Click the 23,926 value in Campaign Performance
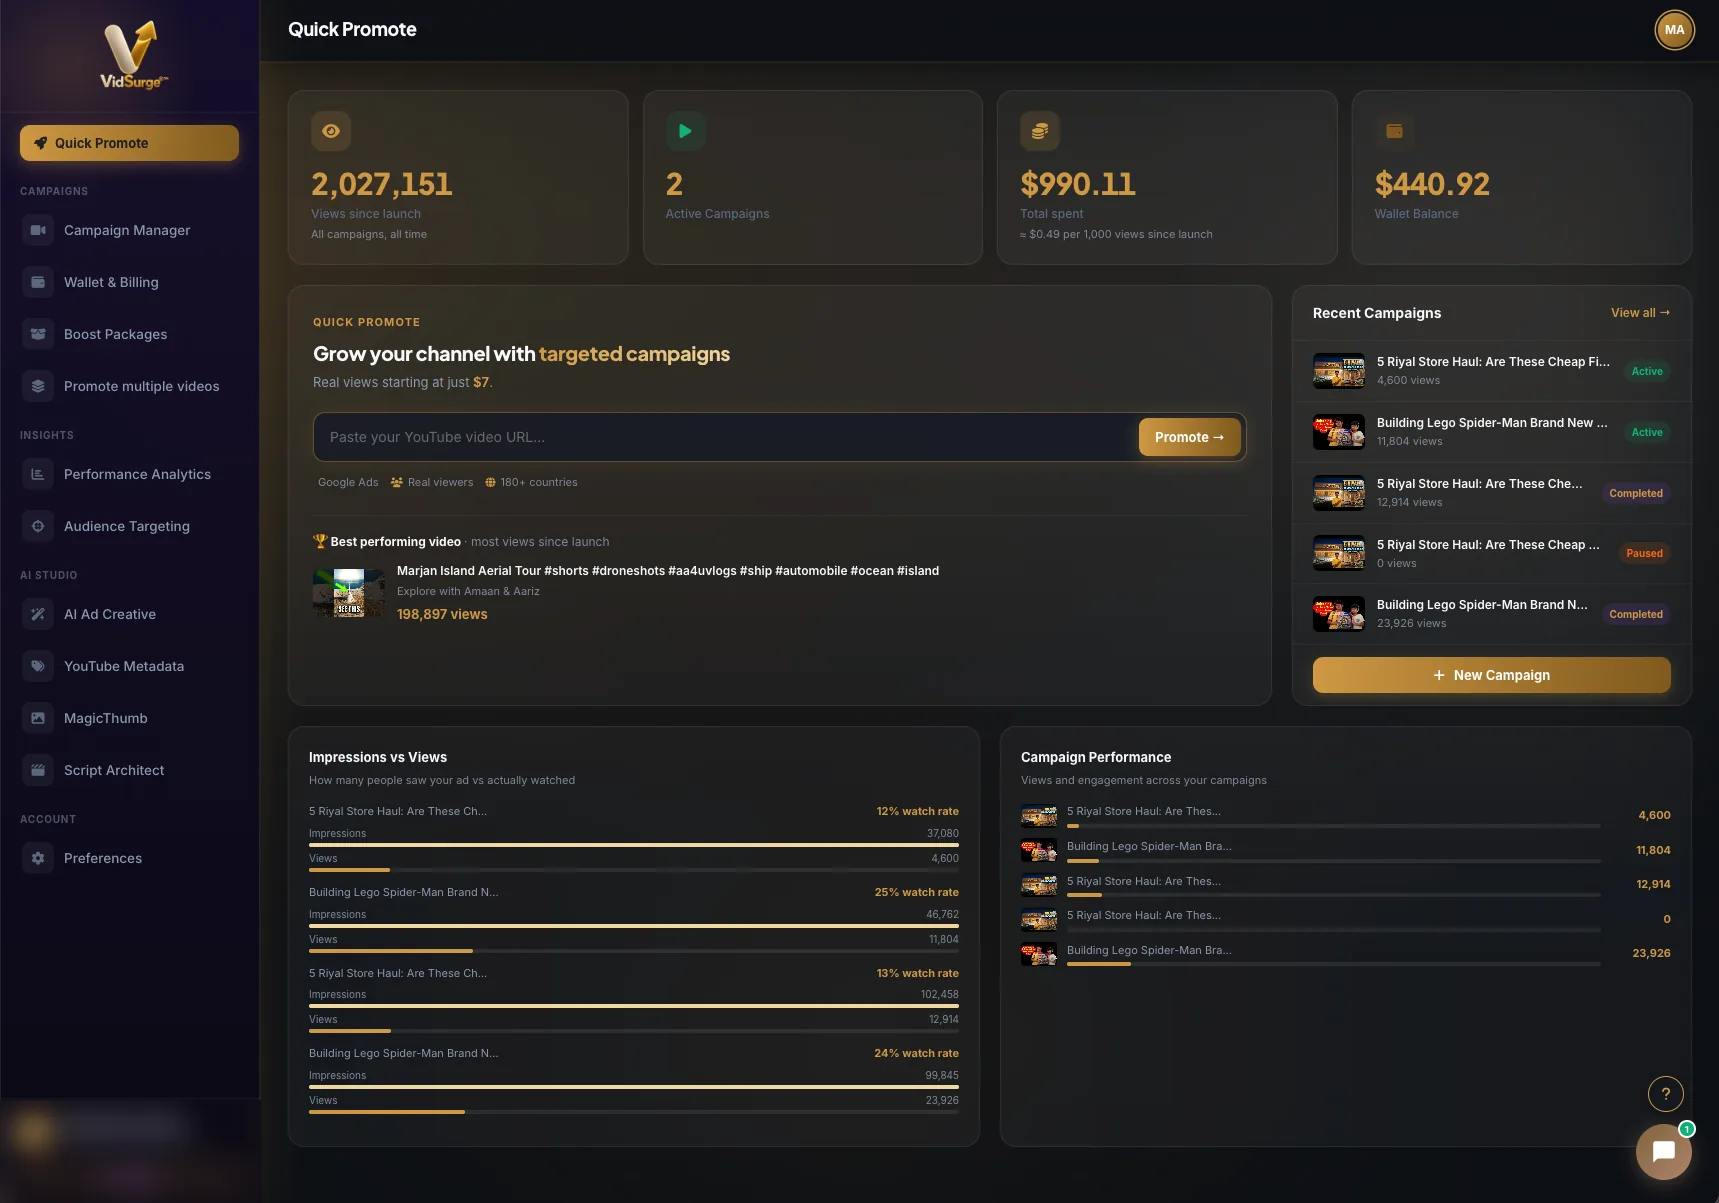This screenshot has height=1203, width=1719. (x=1651, y=953)
